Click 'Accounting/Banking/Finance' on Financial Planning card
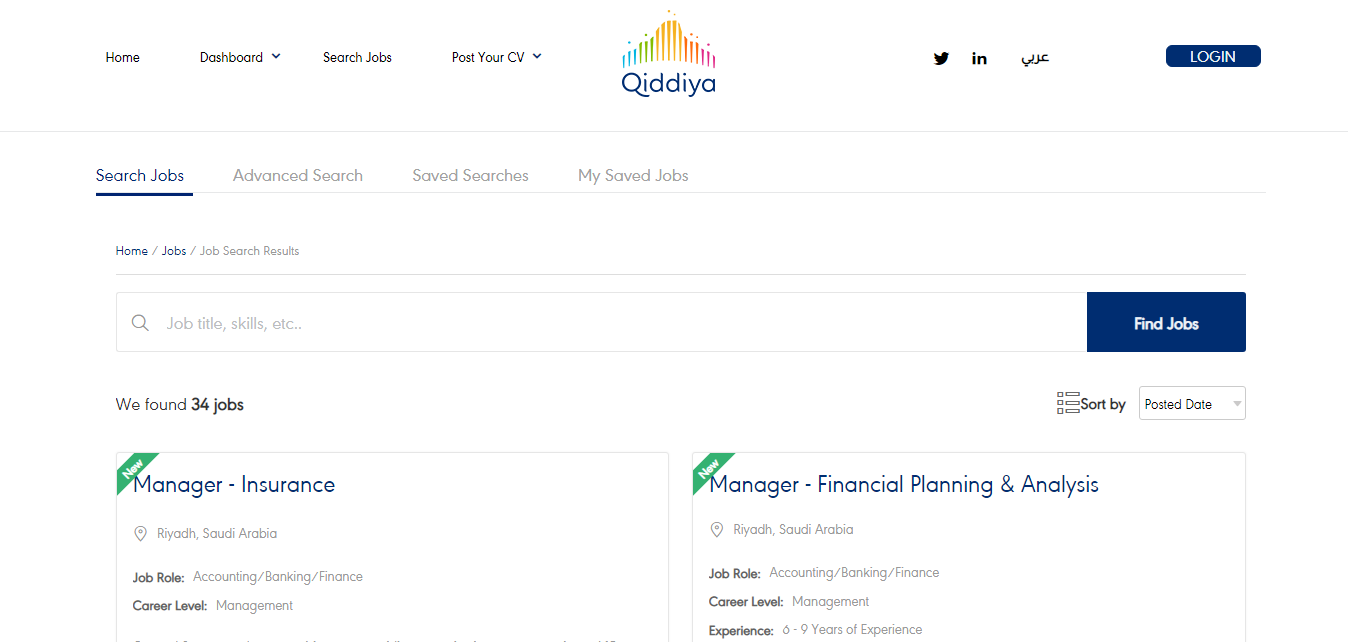The height and width of the screenshot is (642, 1348). [x=854, y=573]
